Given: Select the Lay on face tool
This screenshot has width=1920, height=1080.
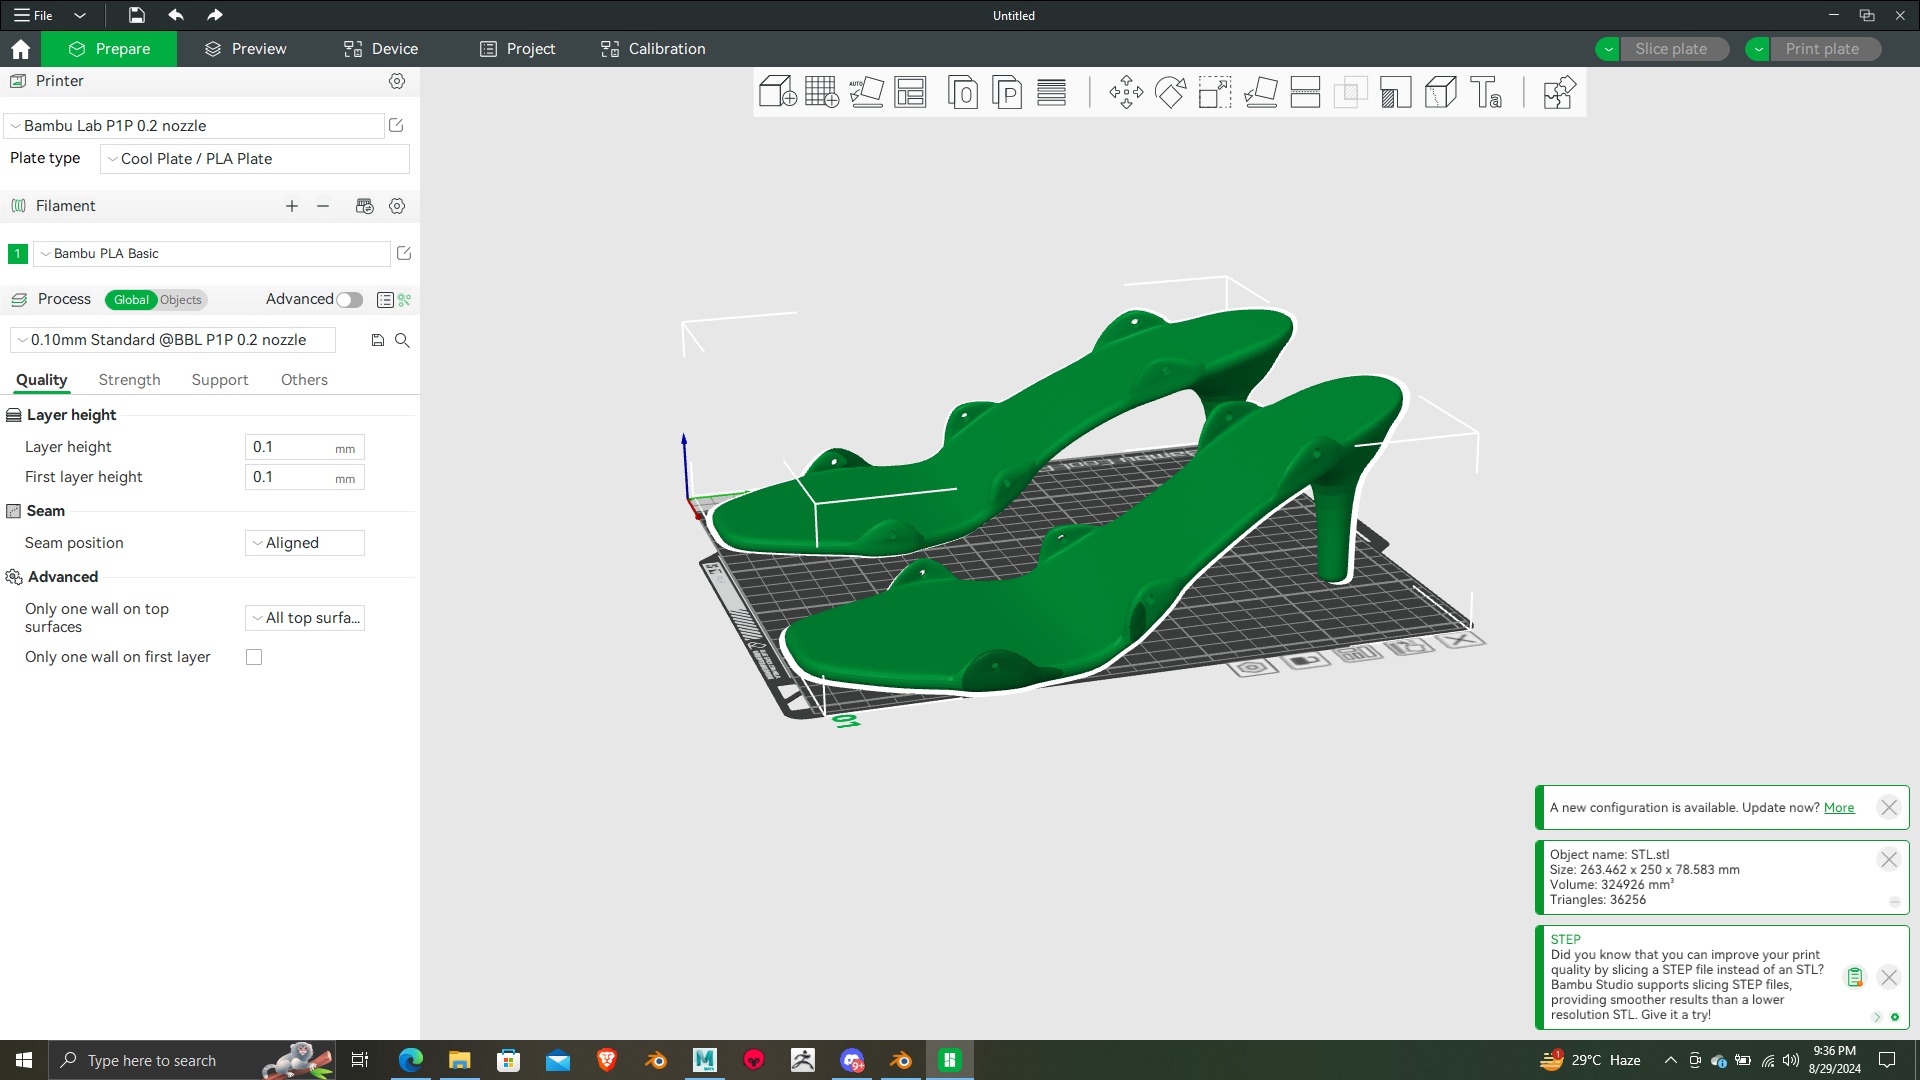Looking at the screenshot, I should pyautogui.click(x=1260, y=92).
